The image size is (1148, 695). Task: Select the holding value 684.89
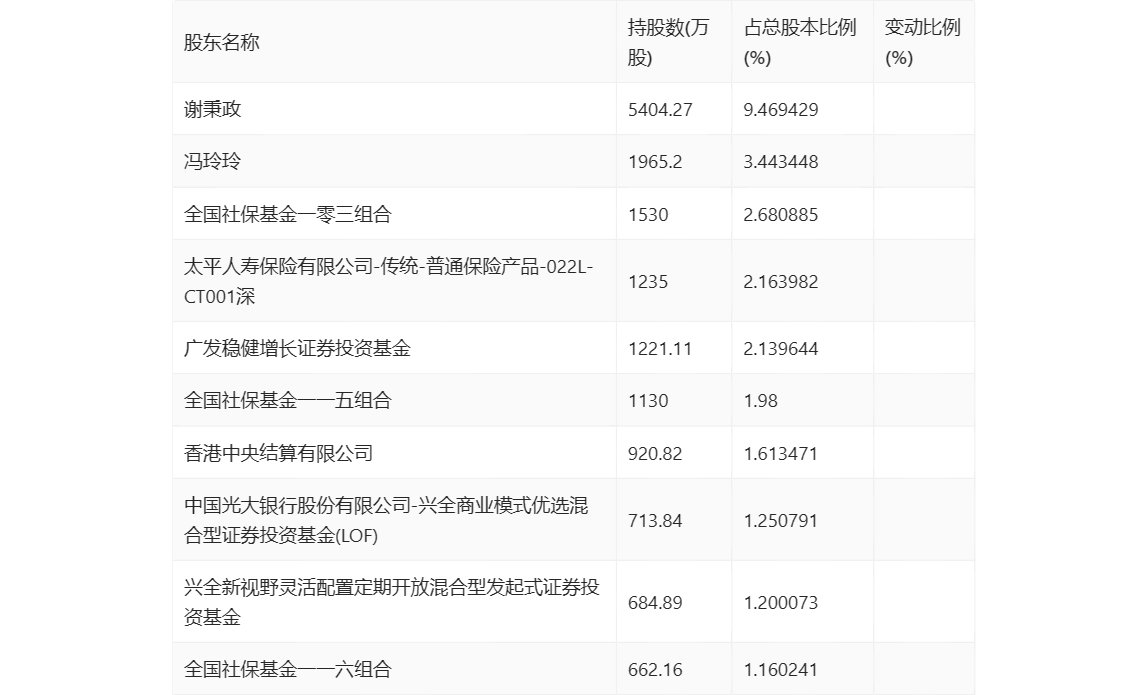click(x=655, y=603)
